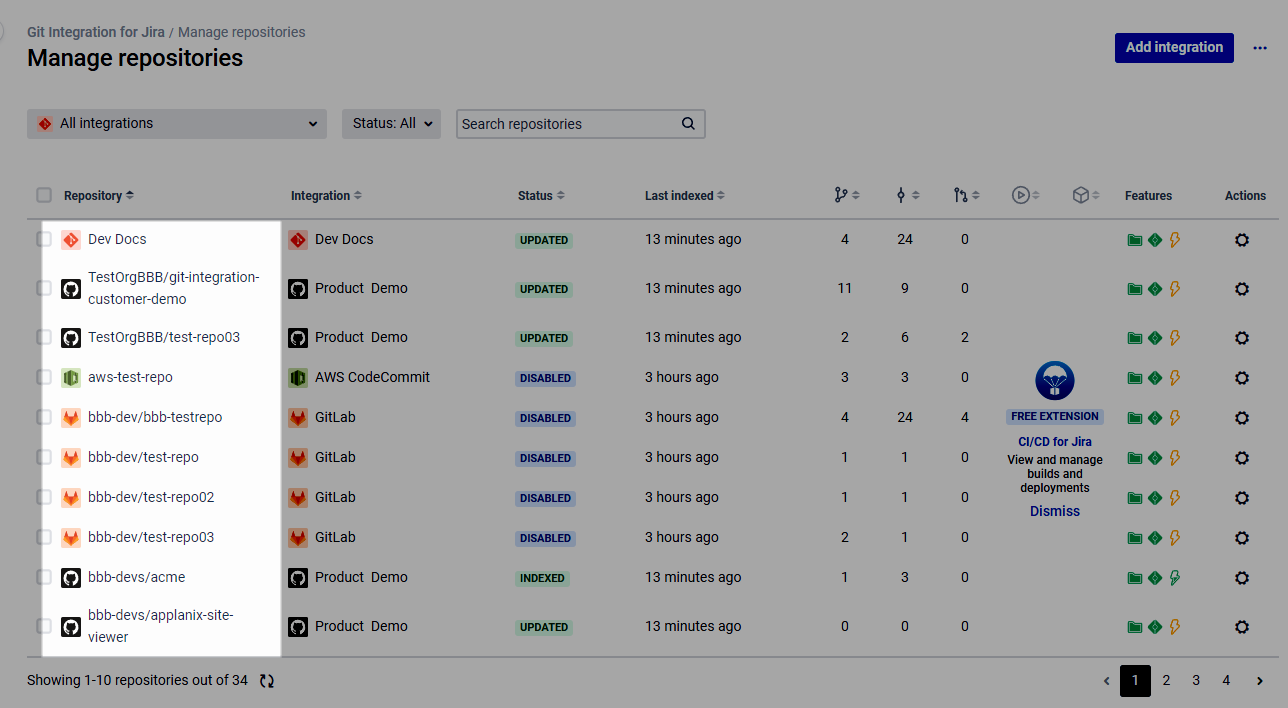Check the aws-test-repo checkbox
Viewport: 1288px width, 708px height.
click(x=44, y=377)
